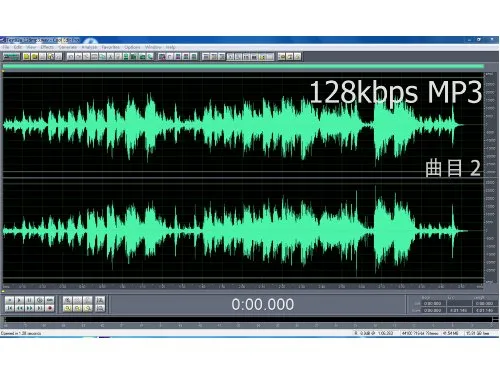Open the Effects menu

tap(47, 47)
